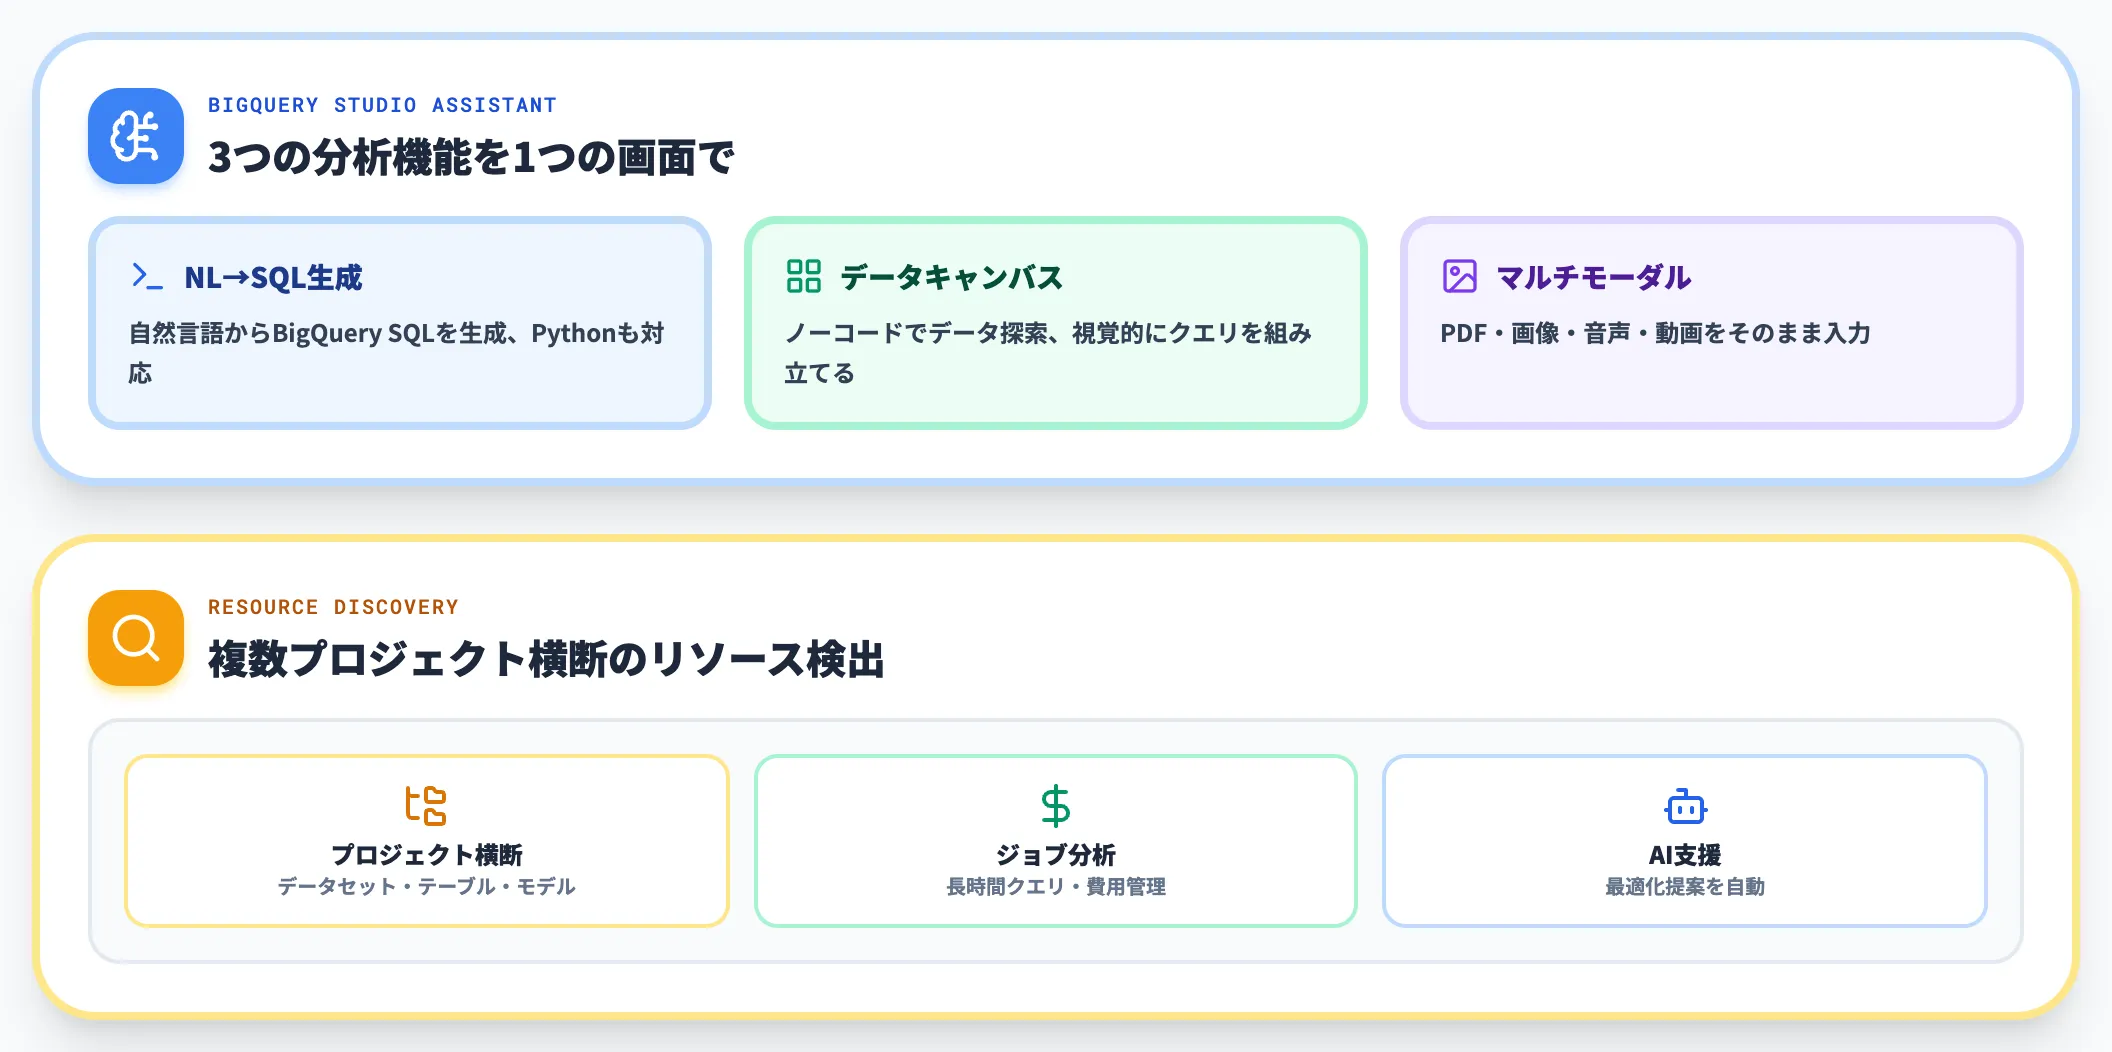Click the grid icon beside データキャンバス
2112x1052 pixels.
[x=803, y=276]
